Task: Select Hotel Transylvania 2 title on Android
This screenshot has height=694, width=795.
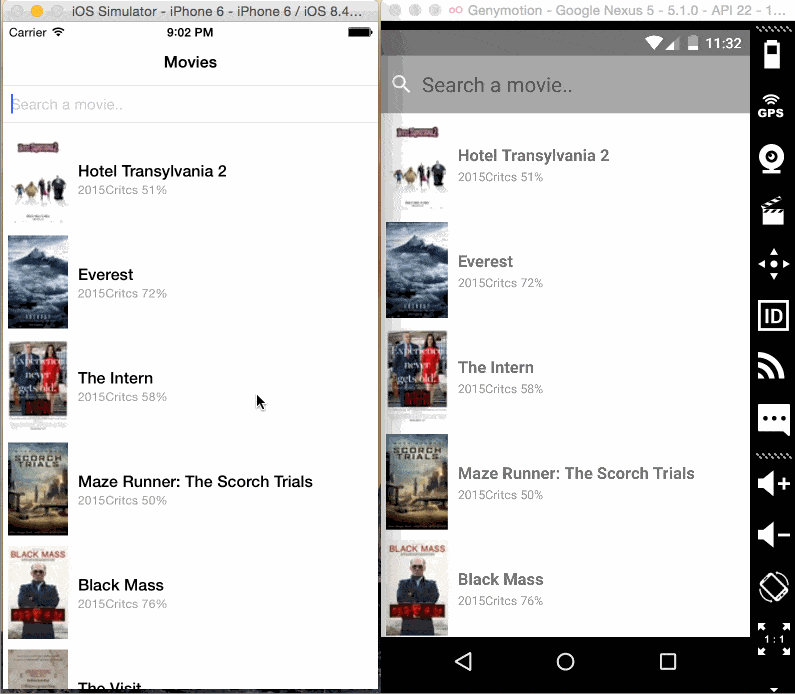Action: click(533, 156)
